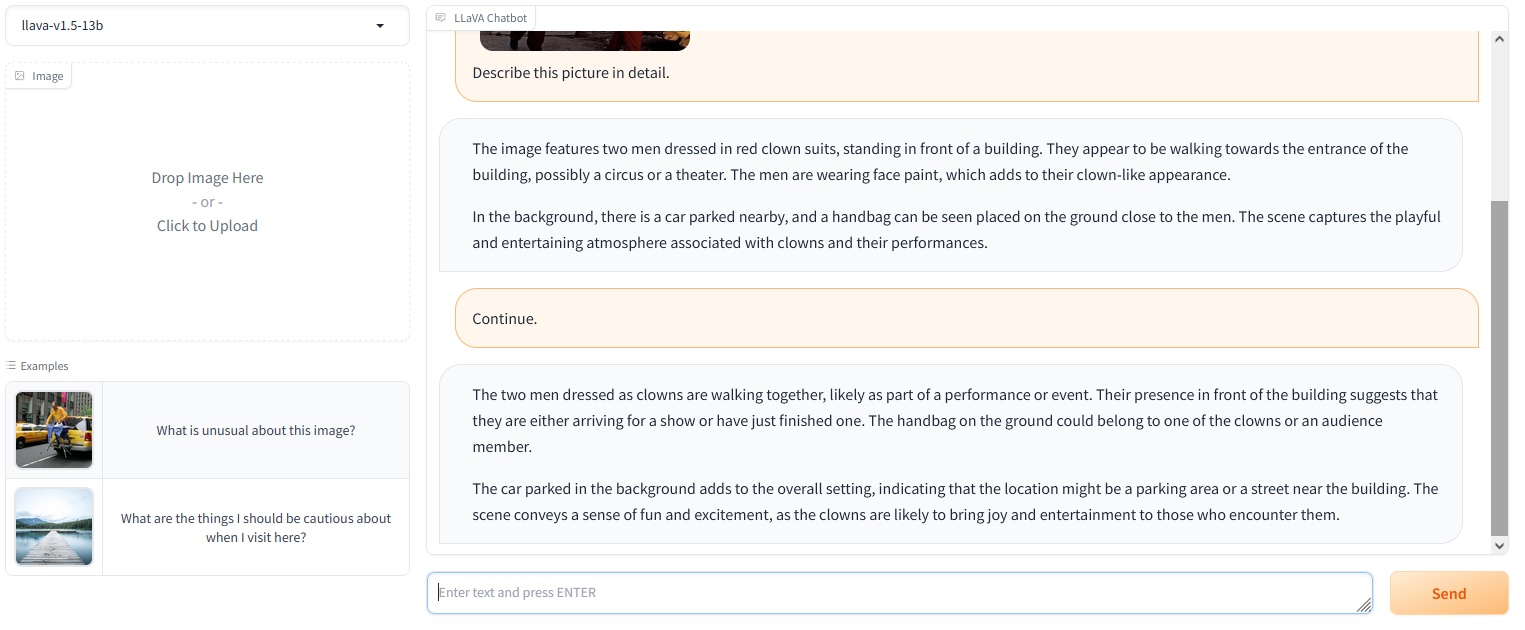
Task: Click the scroll up arrow in the chat
Action: tap(1499, 39)
